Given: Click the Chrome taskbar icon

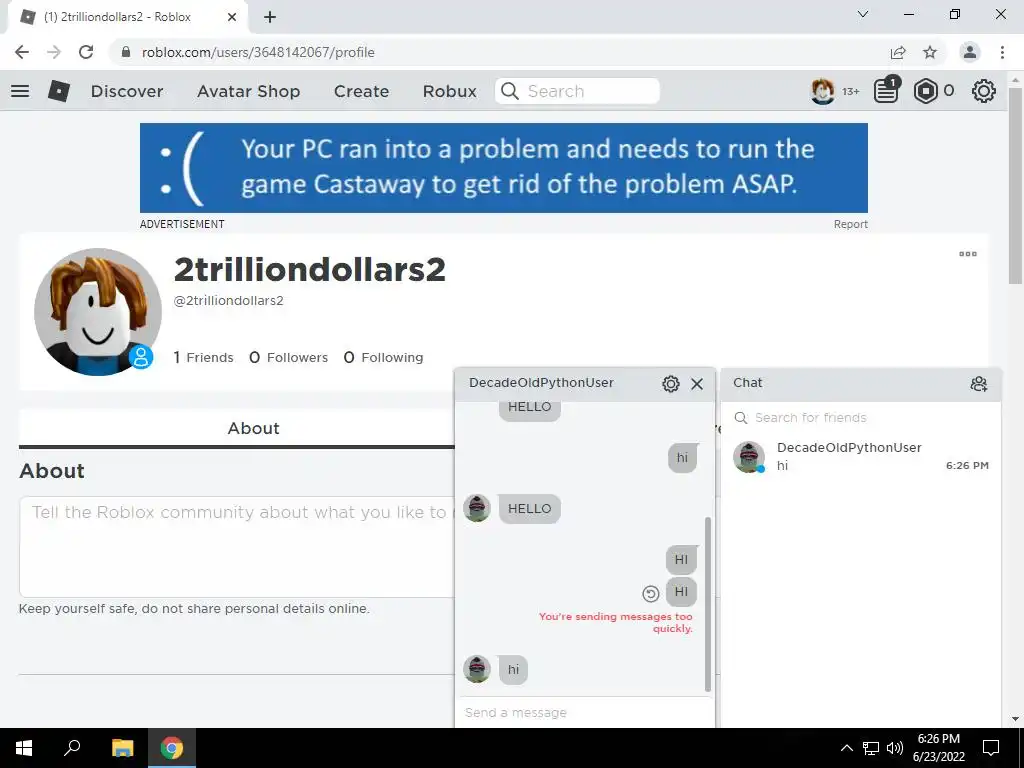Looking at the screenshot, I should coord(172,748).
